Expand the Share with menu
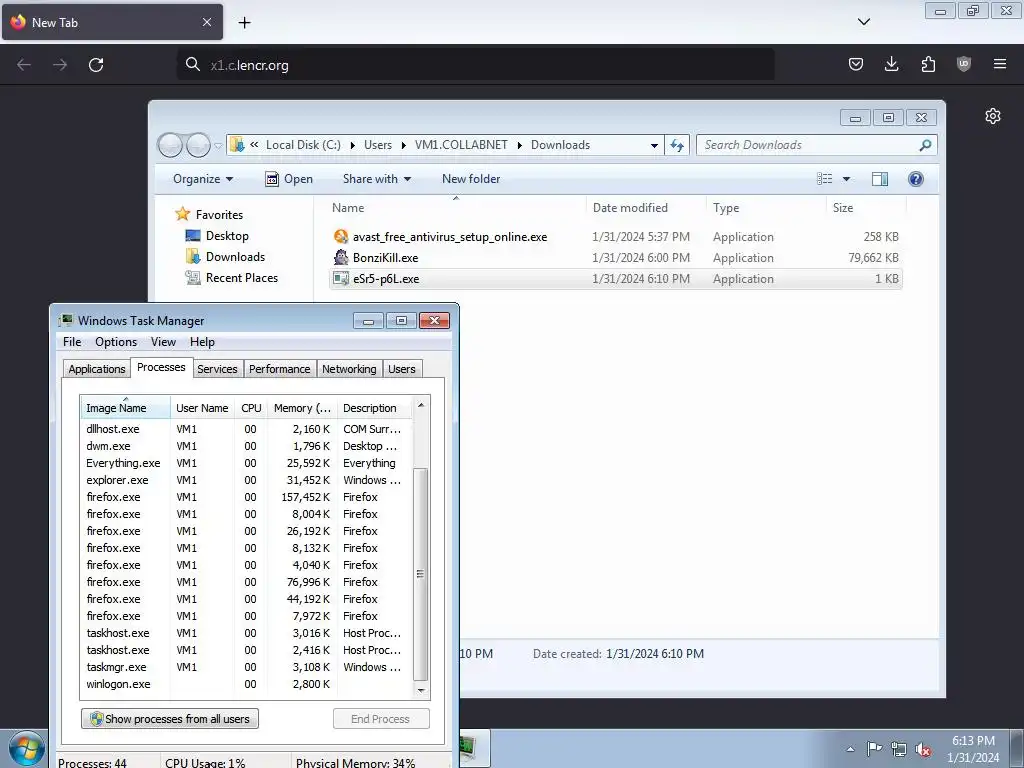This screenshot has height=768, width=1024. coord(377,179)
